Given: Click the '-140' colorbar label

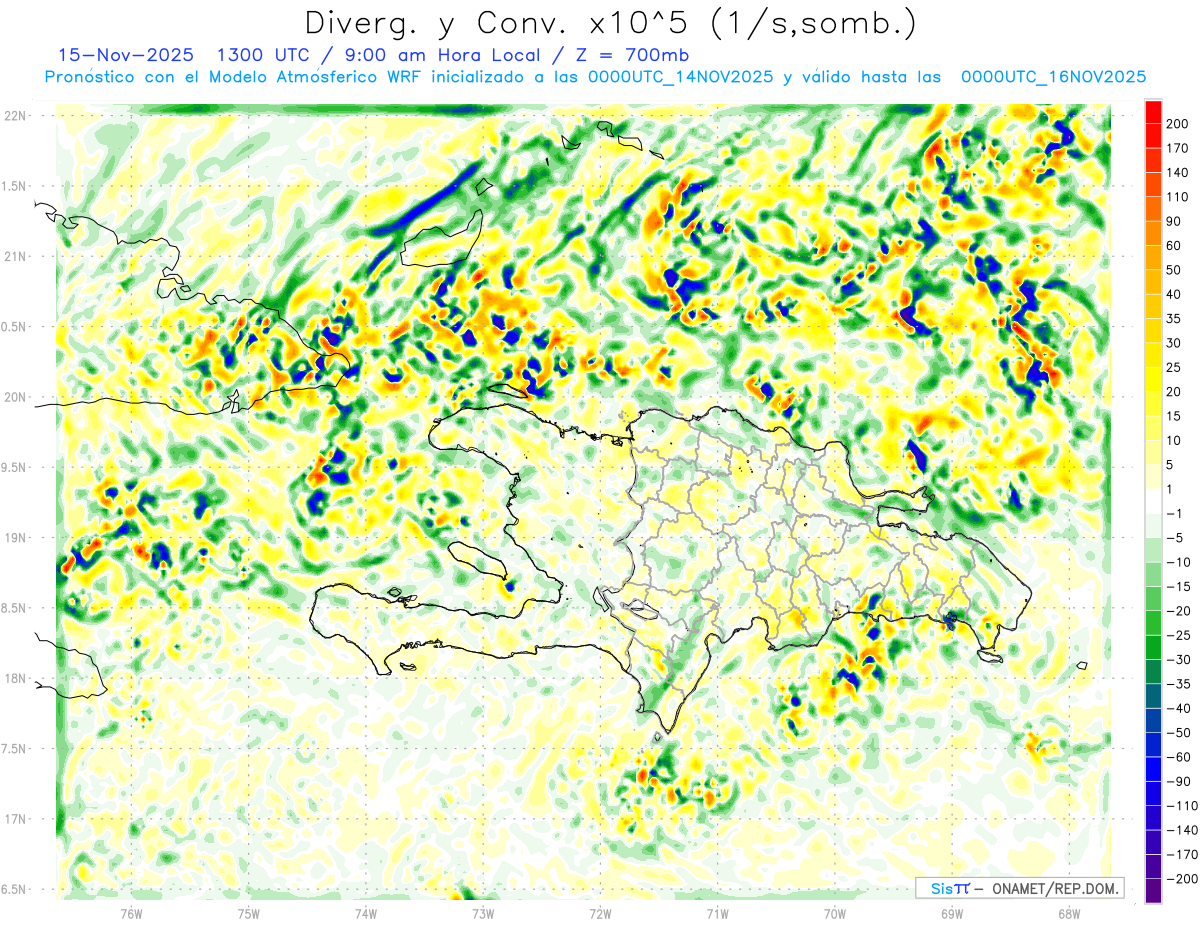Looking at the screenshot, I should tap(1182, 830).
